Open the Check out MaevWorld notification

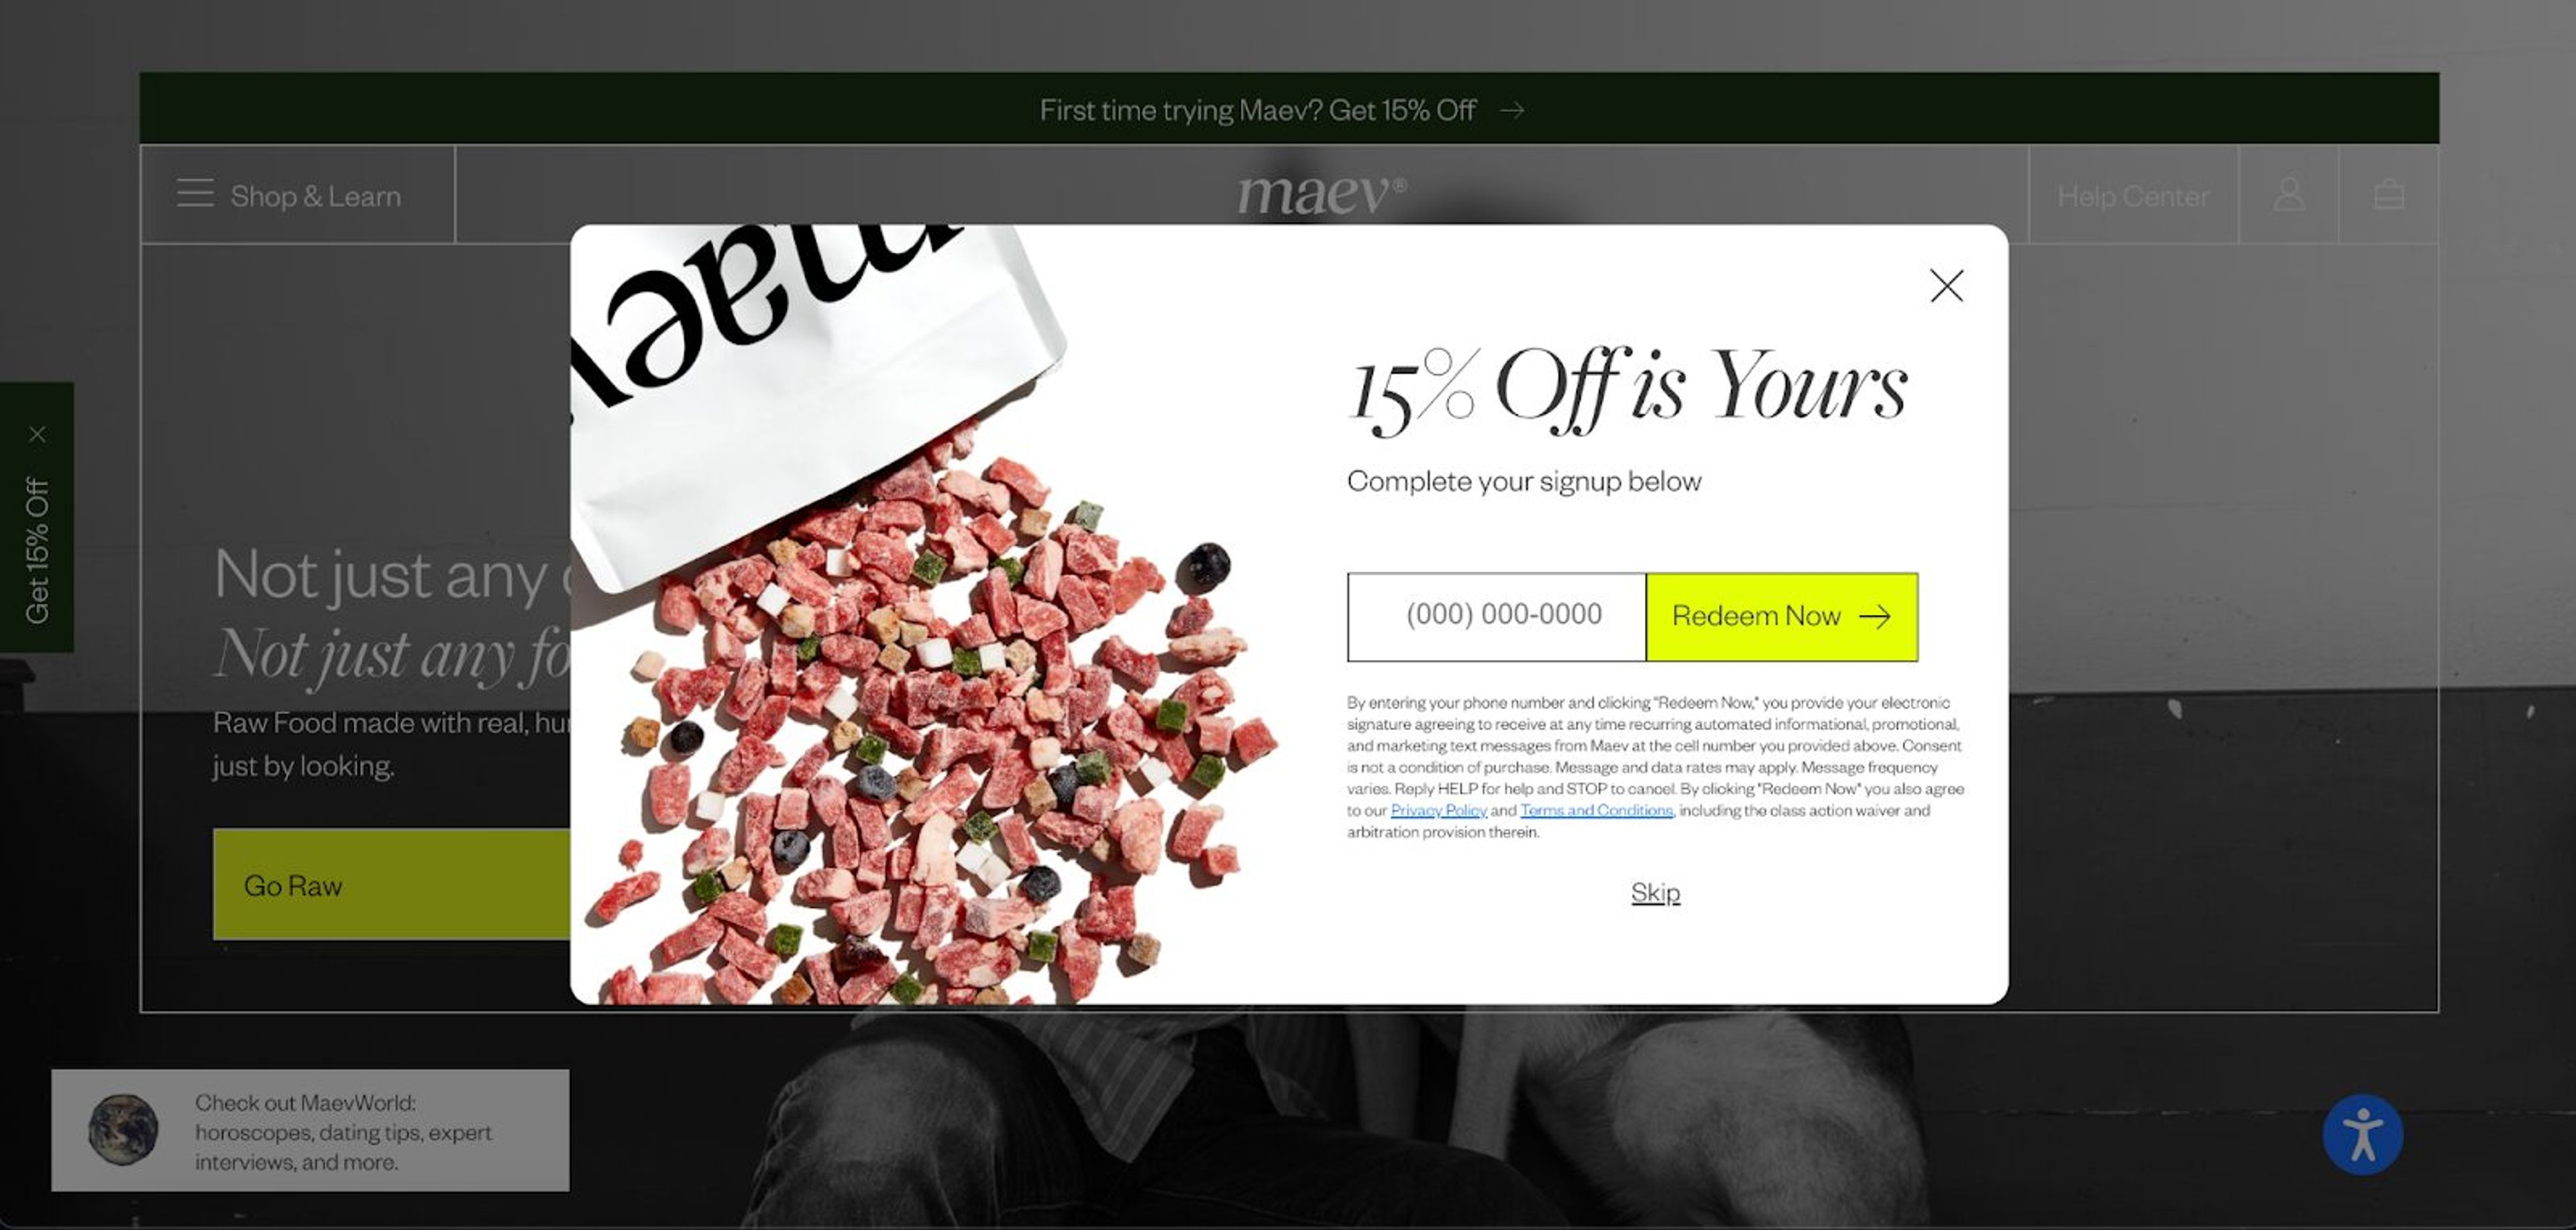coord(310,1130)
